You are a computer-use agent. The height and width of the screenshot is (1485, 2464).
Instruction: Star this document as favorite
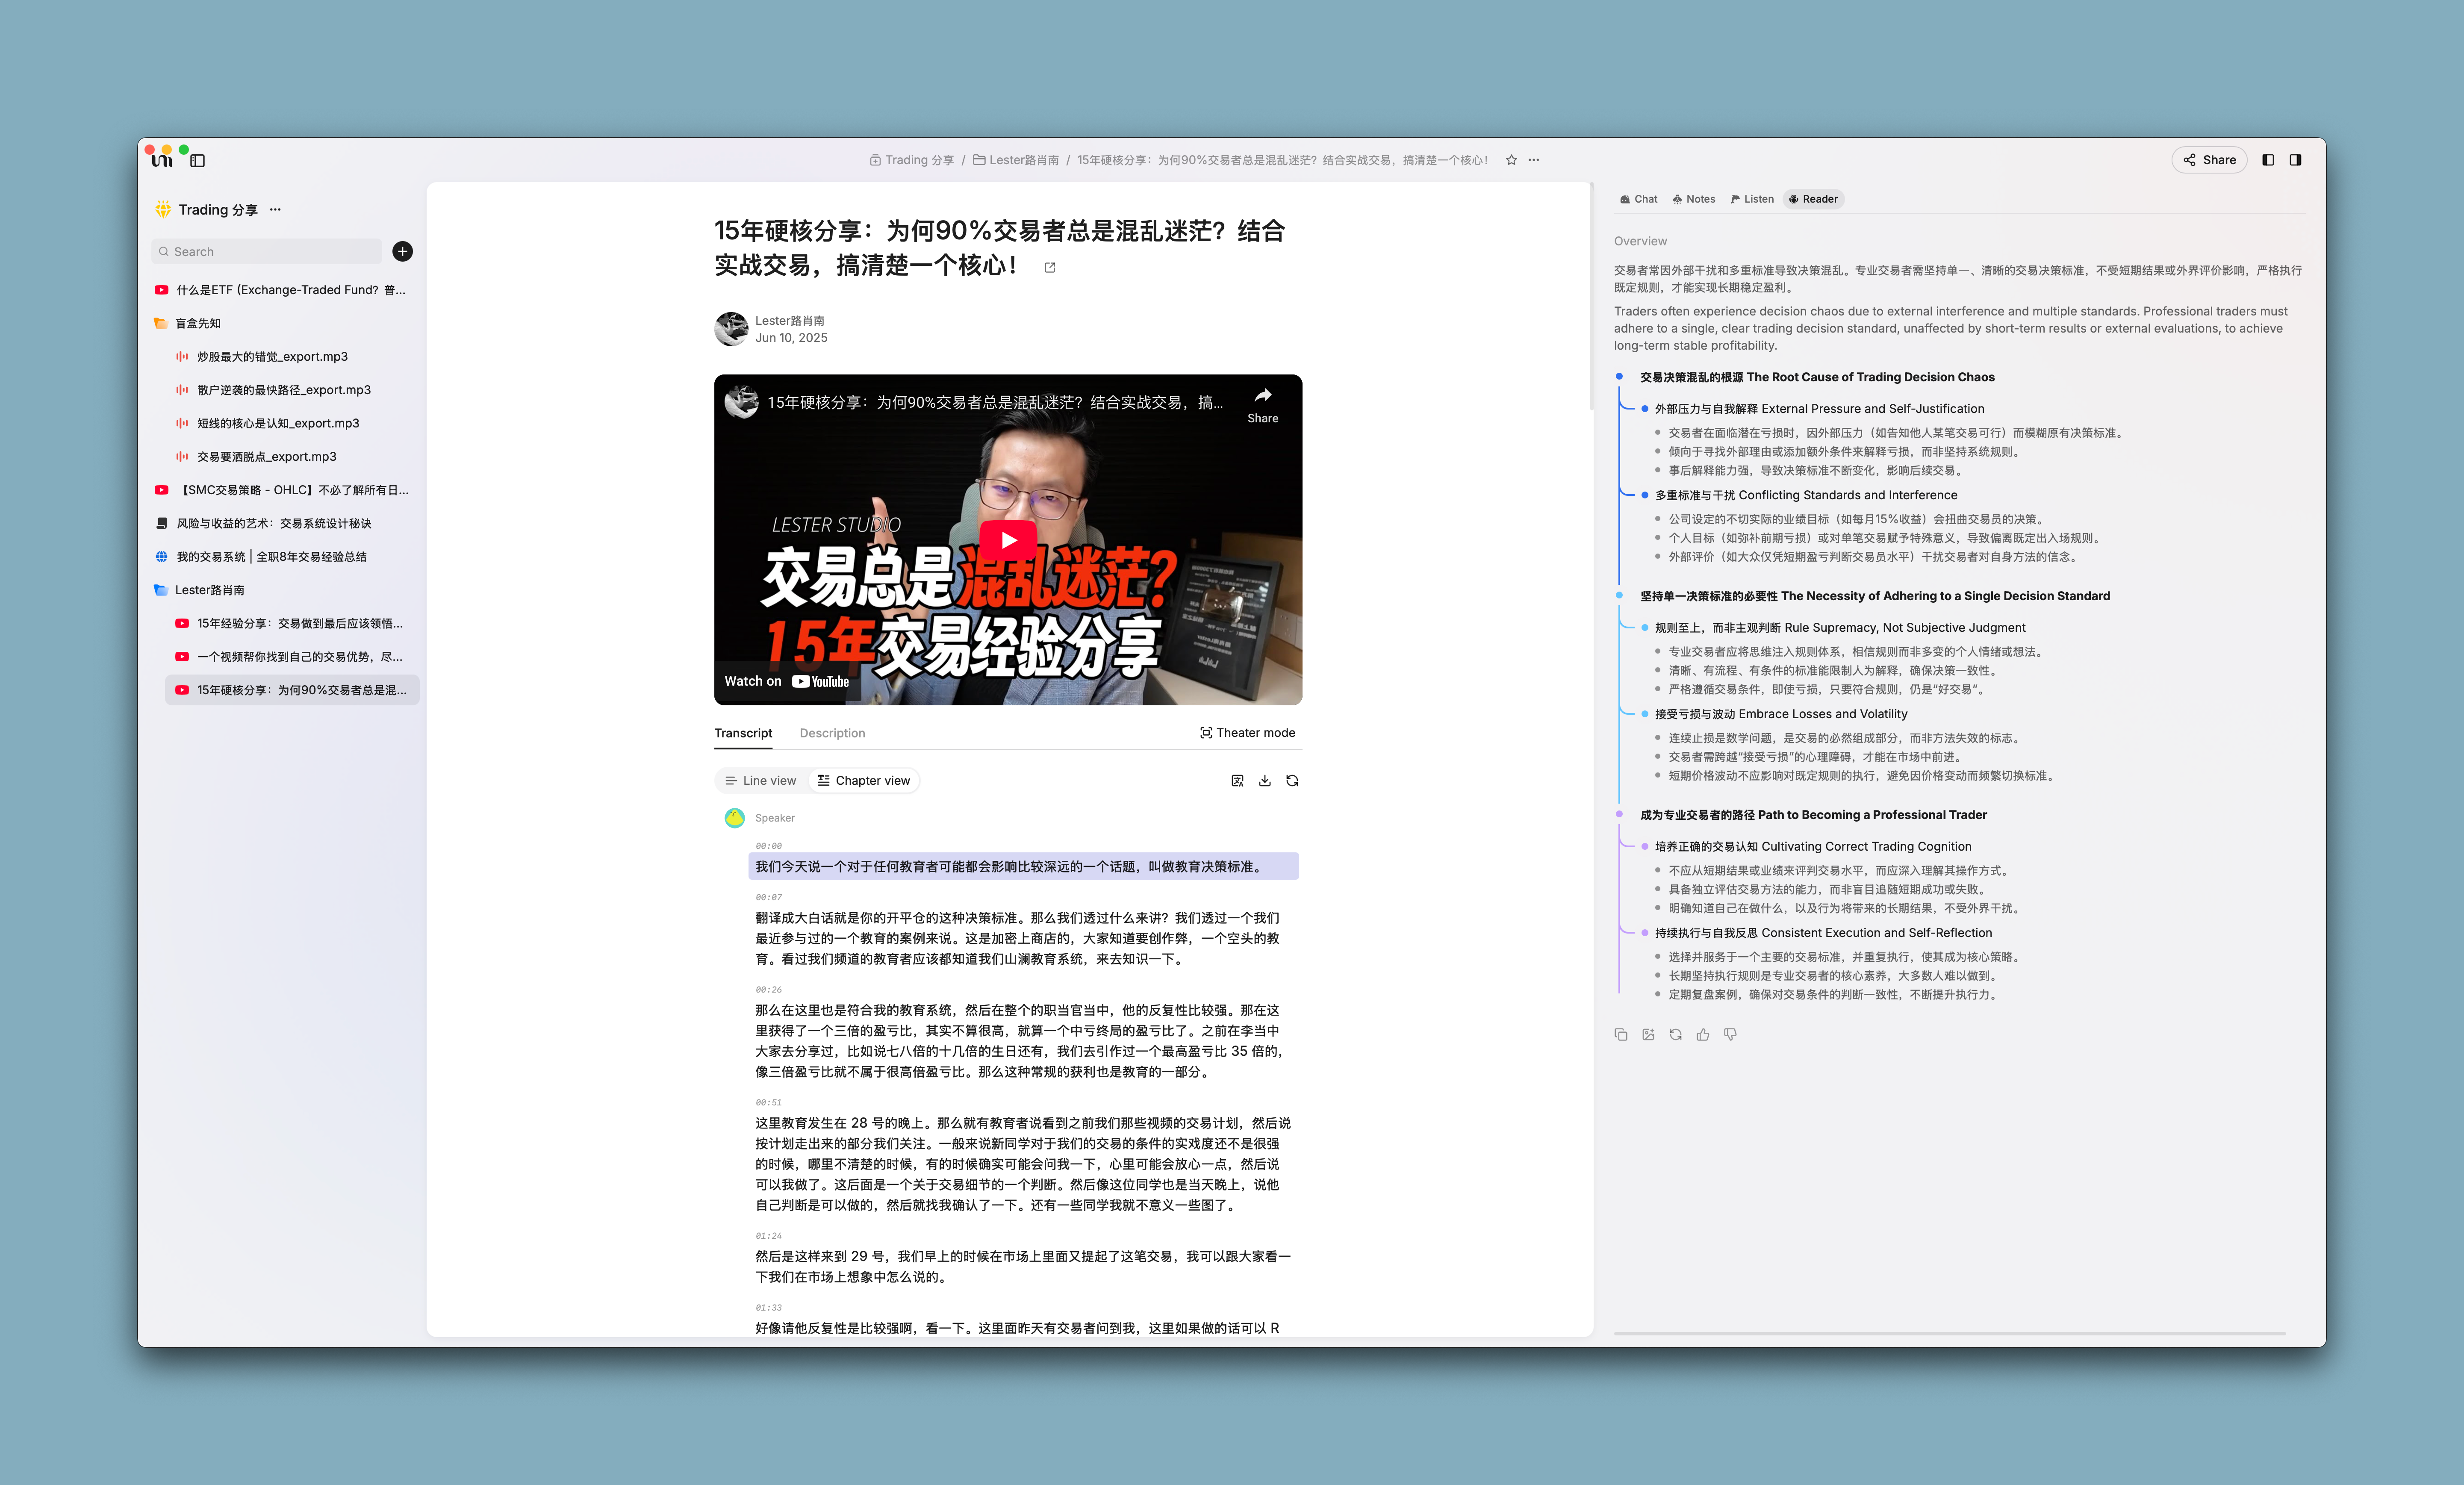pyautogui.click(x=1511, y=160)
